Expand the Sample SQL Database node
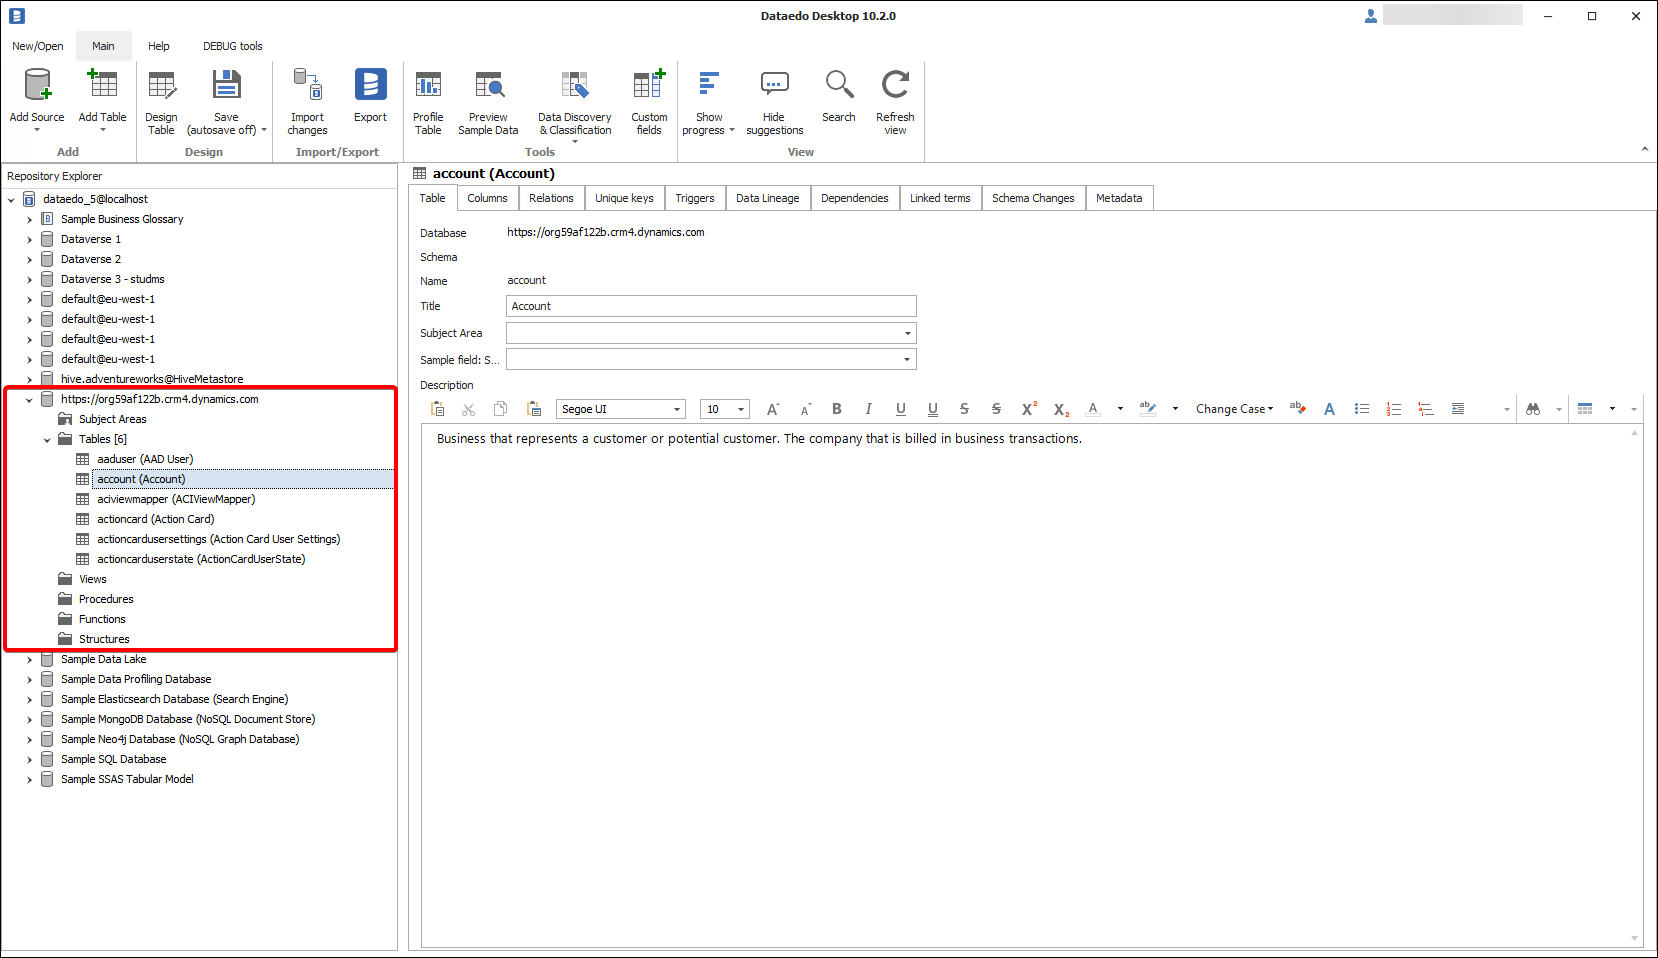This screenshot has width=1658, height=958. coord(29,759)
